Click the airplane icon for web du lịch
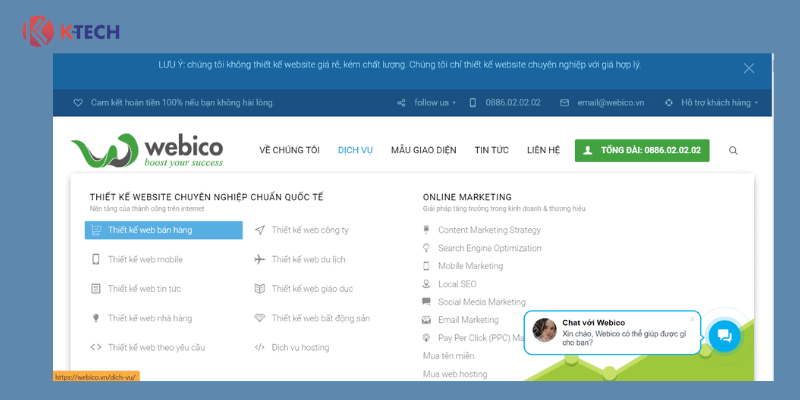The height and width of the screenshot is (400, 800). 260,259
